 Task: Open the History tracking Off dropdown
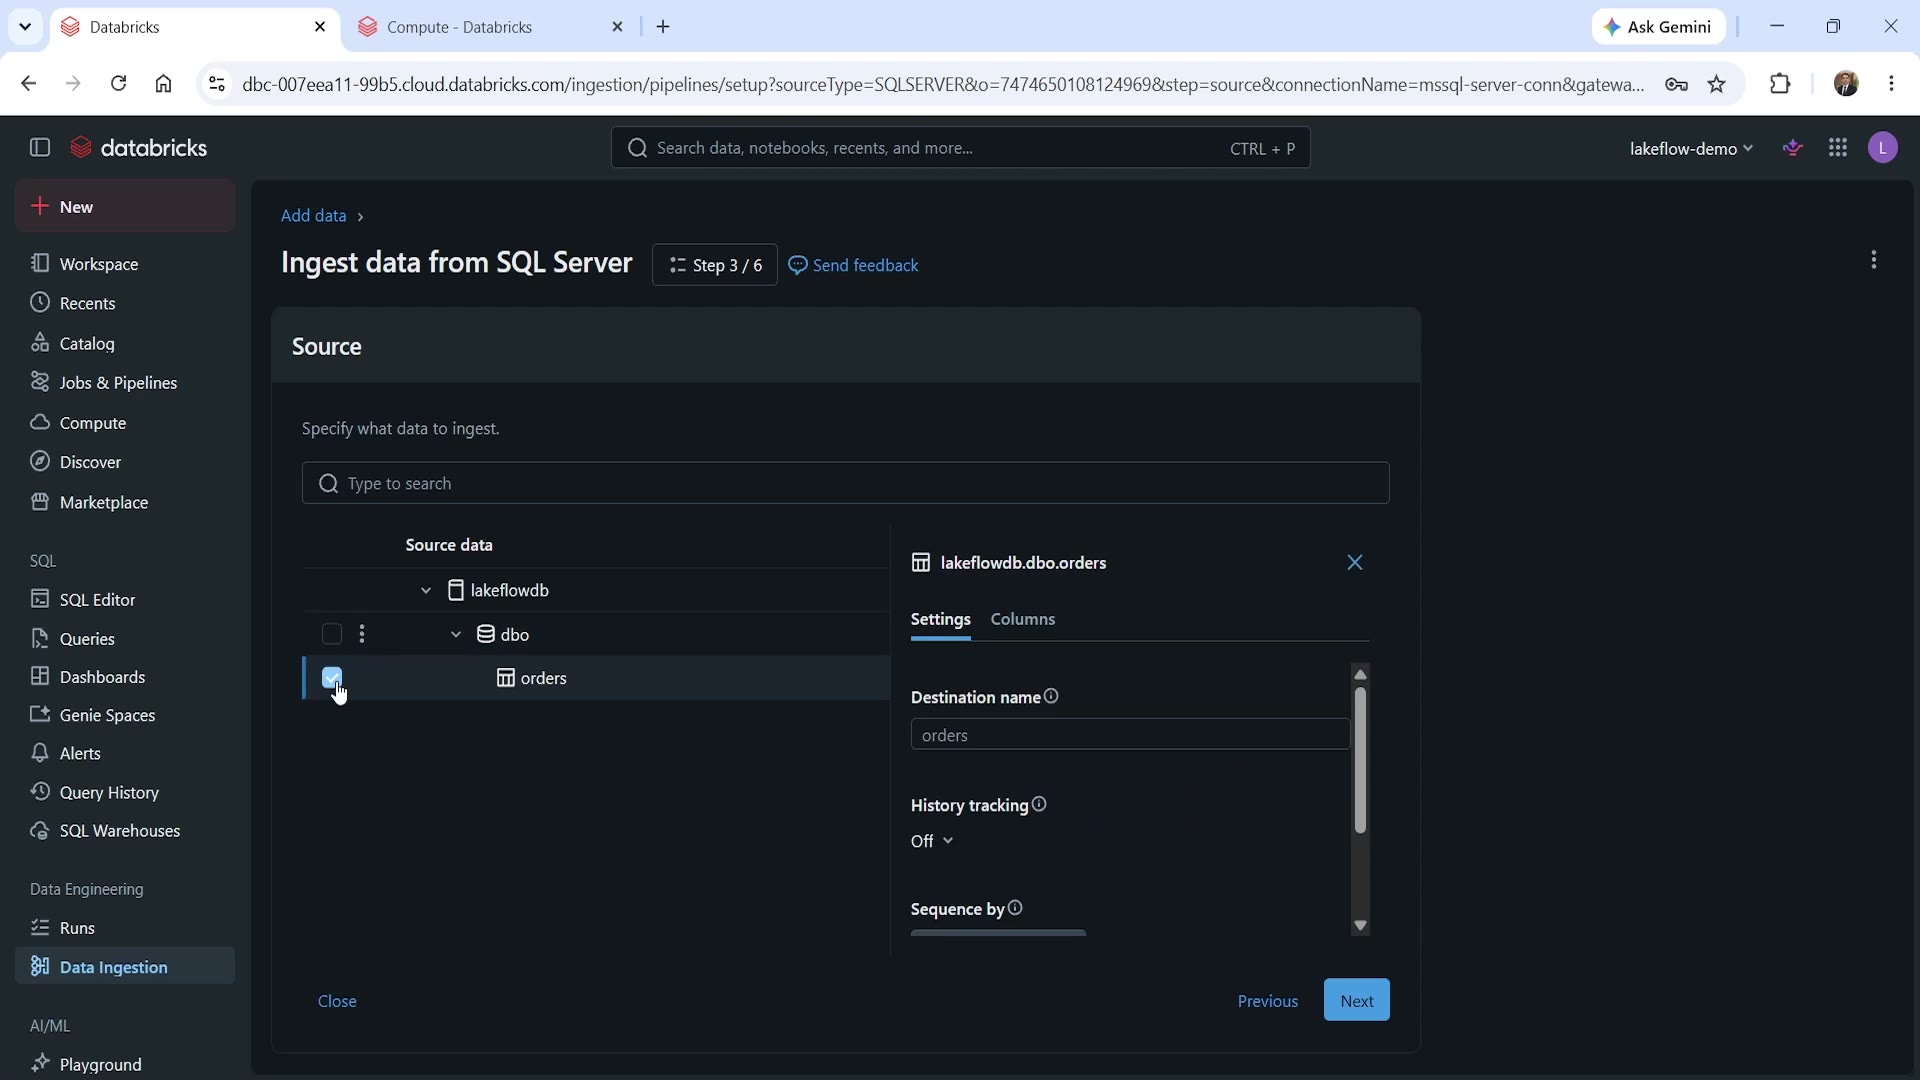pyautogui.click(x=932, y=841)
